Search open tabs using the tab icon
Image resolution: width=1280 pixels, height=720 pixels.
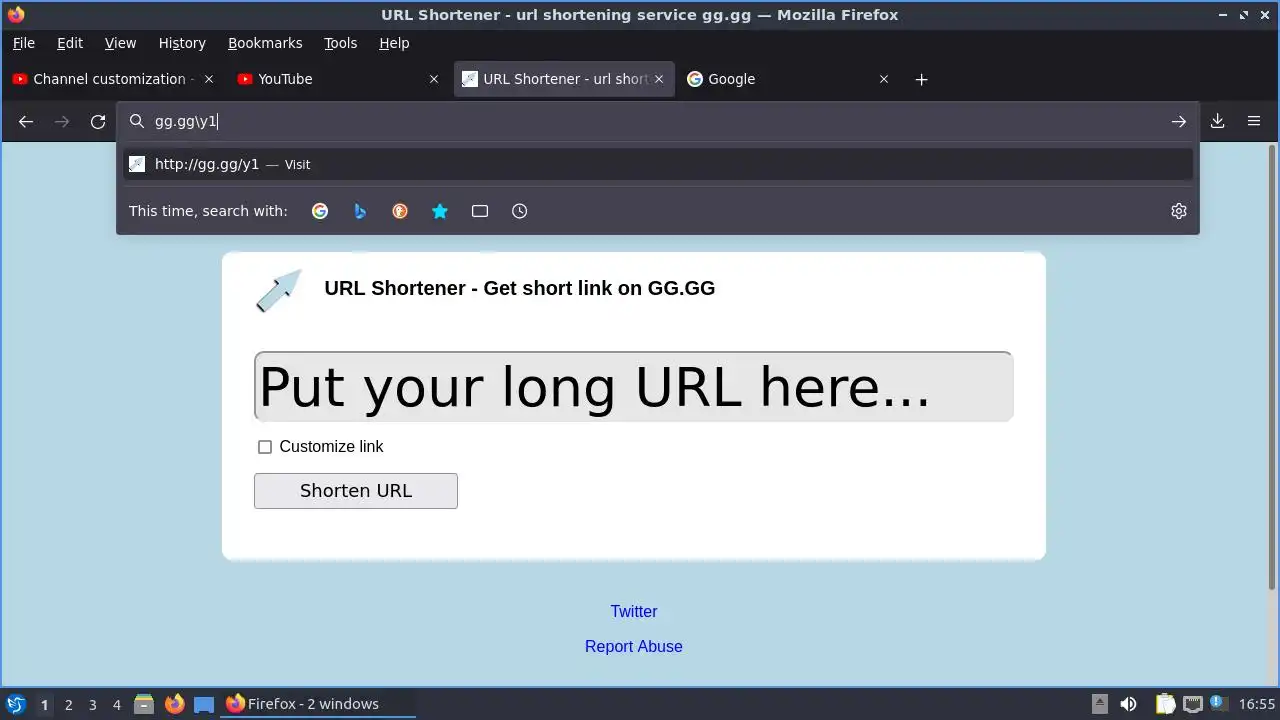coord(480,211)
